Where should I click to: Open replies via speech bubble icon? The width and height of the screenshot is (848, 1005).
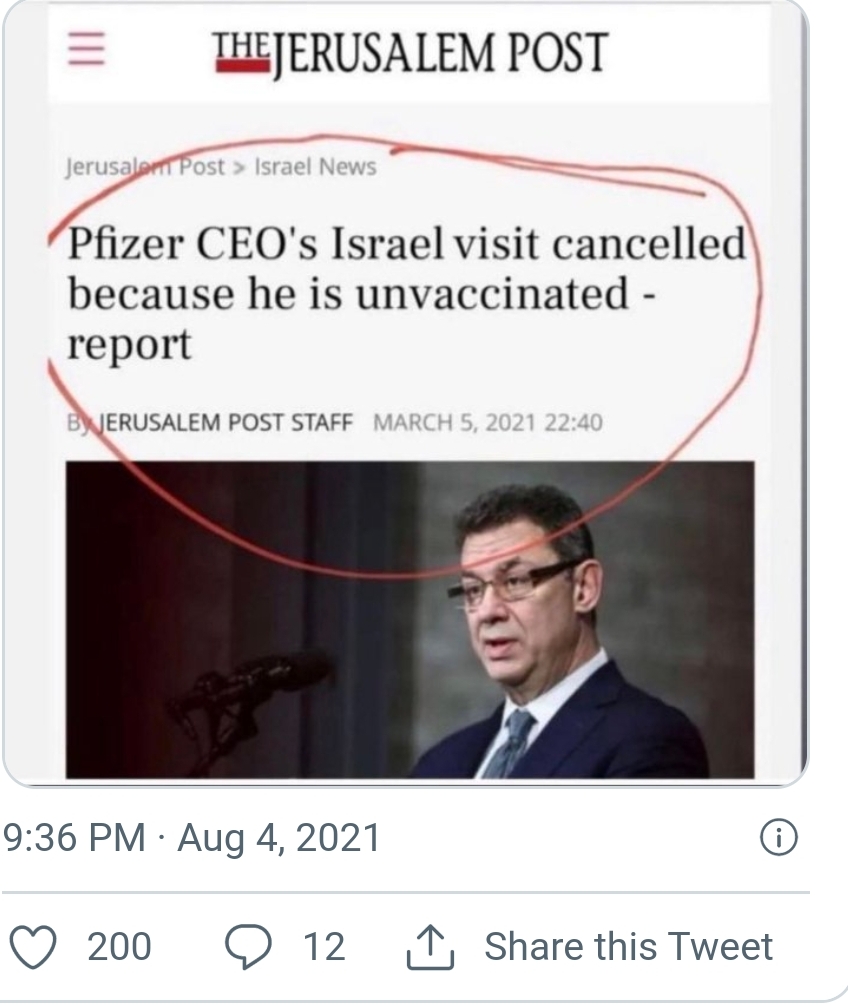(248, 947)
